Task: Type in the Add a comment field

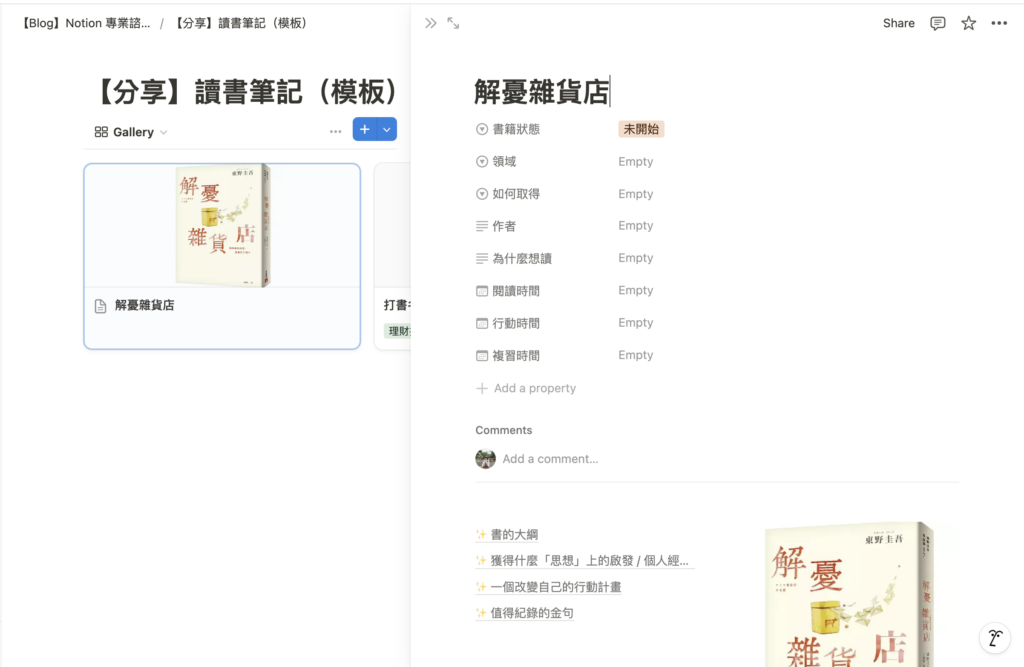Action: (x=550, y=459)
